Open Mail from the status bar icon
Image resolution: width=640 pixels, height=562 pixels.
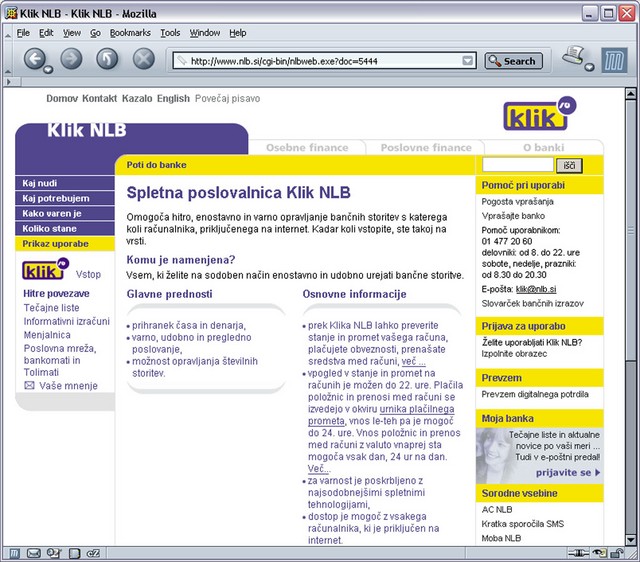pyautogui.click(x=33, y=553)
